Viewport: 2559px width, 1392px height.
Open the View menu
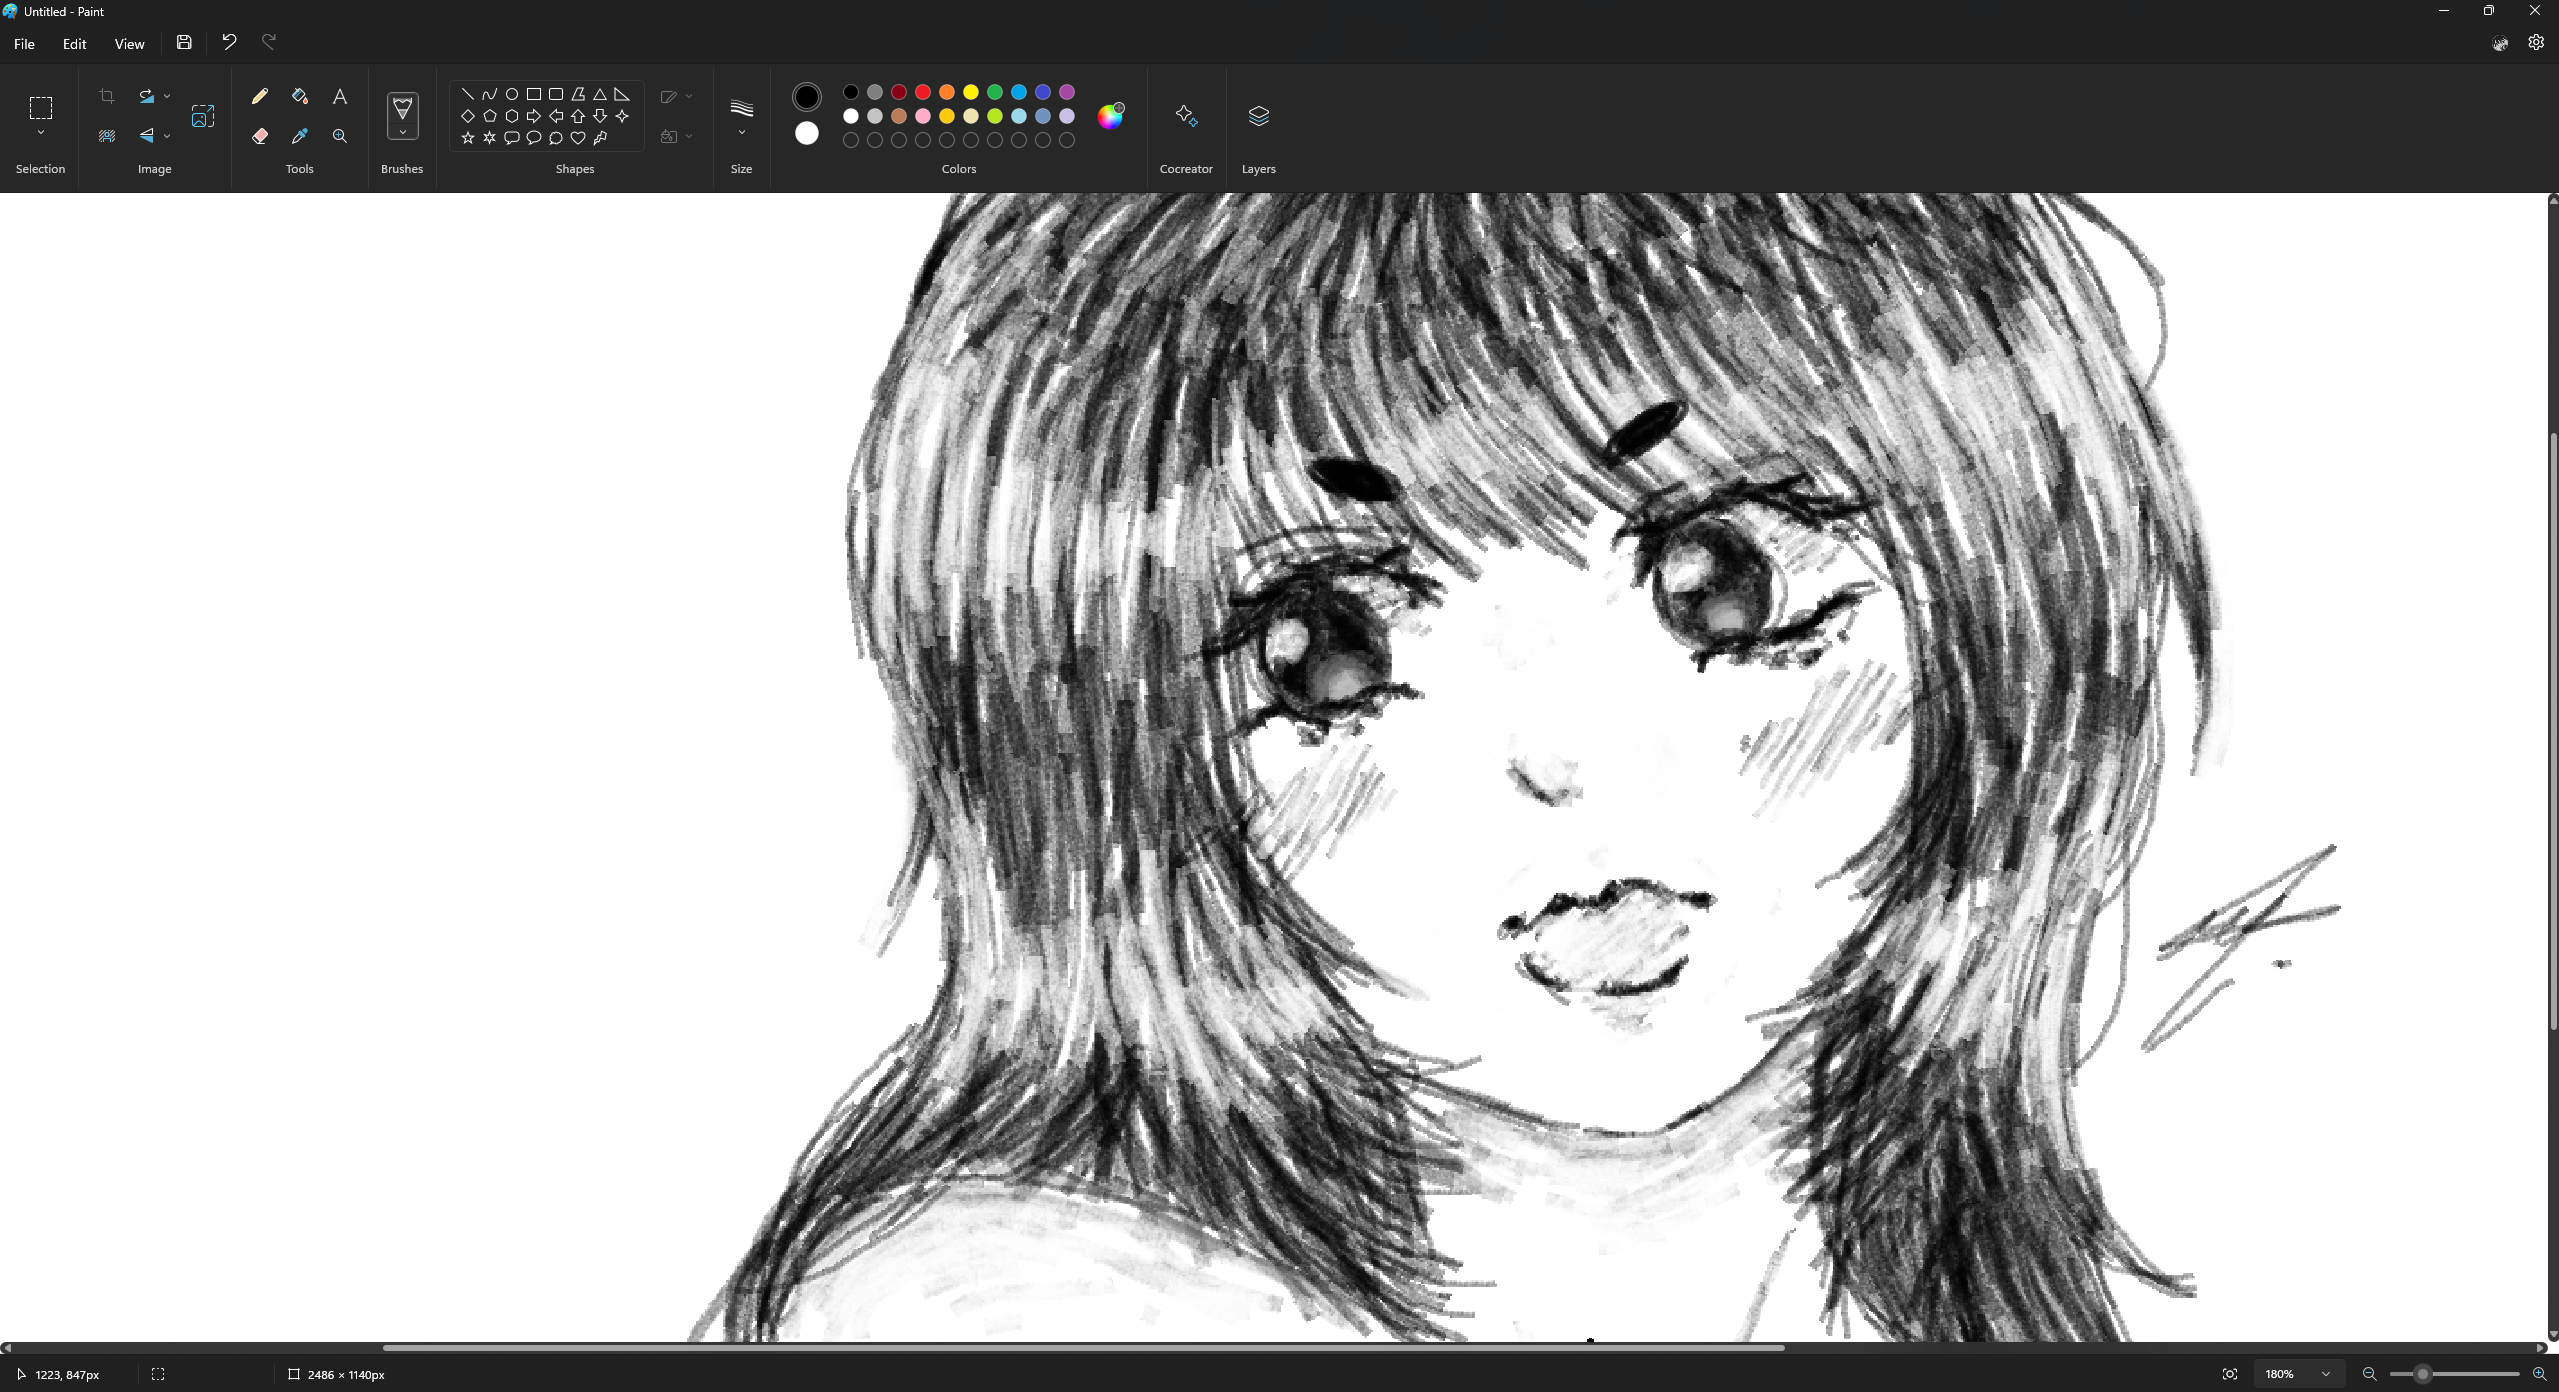click(x=129, y=44)
